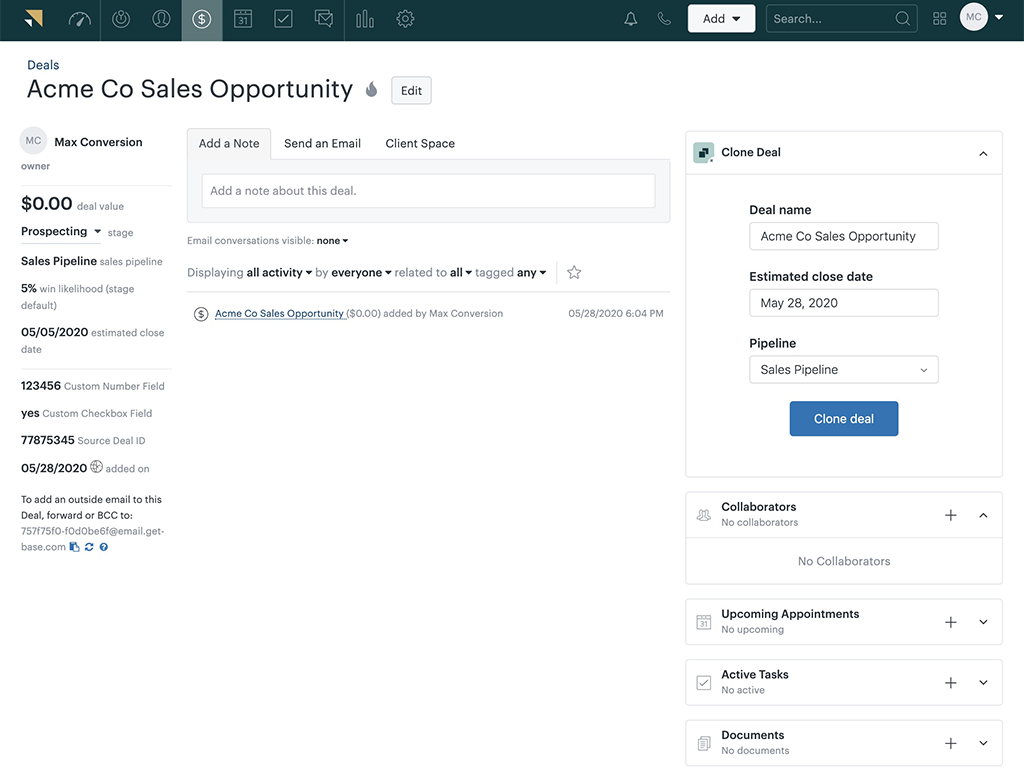This screenshot has height=768, width=1024.
Task: Add a collaborator with plus icon
Action: pos(950,515)
